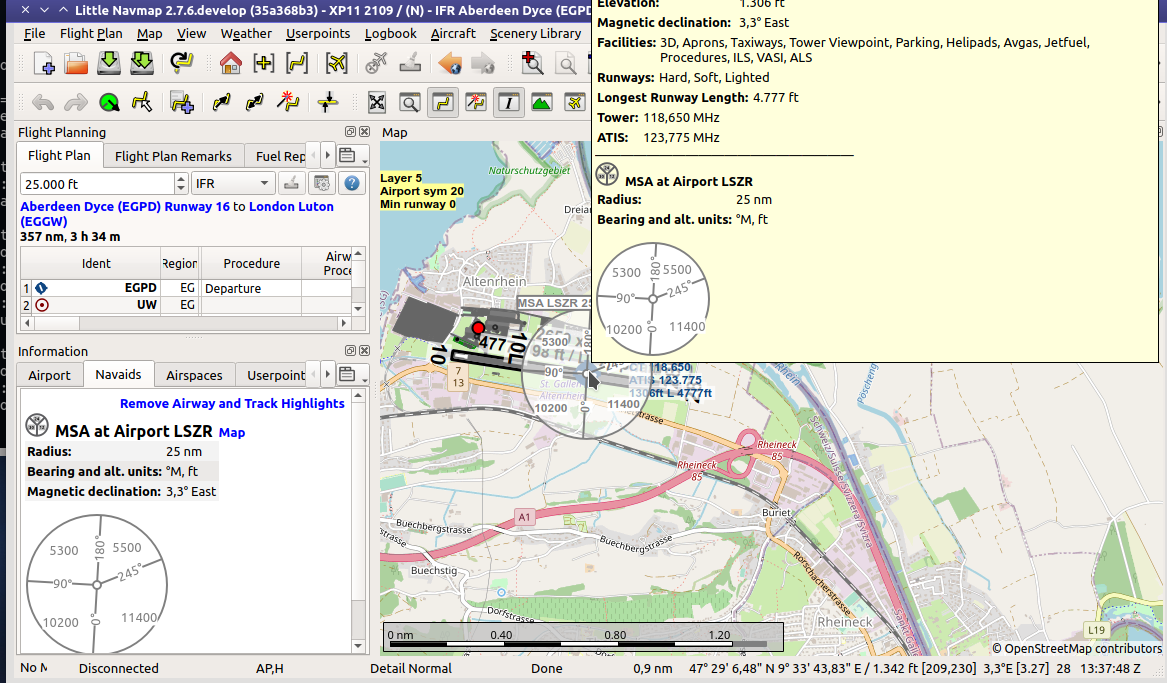Save the flight plan
The image size is (1167, 683).
[109, 63]
